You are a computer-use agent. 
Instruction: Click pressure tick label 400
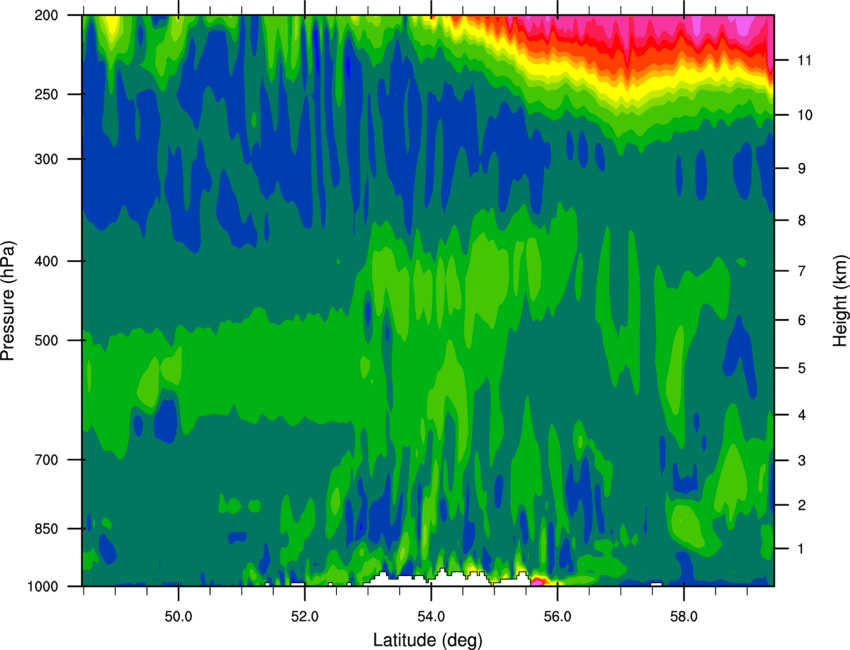pyautogui.click(x=46, y=261)
